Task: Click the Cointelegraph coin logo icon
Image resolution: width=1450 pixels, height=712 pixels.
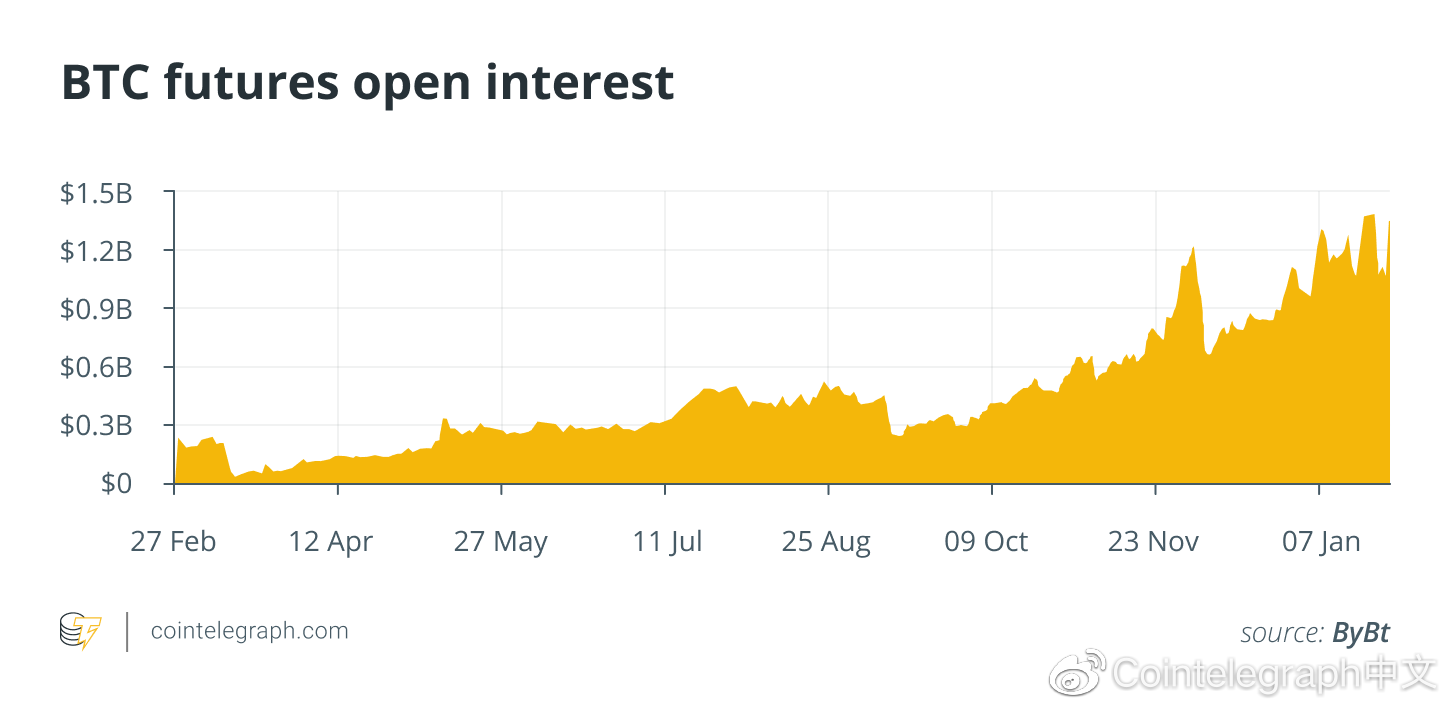Action: 81,632
